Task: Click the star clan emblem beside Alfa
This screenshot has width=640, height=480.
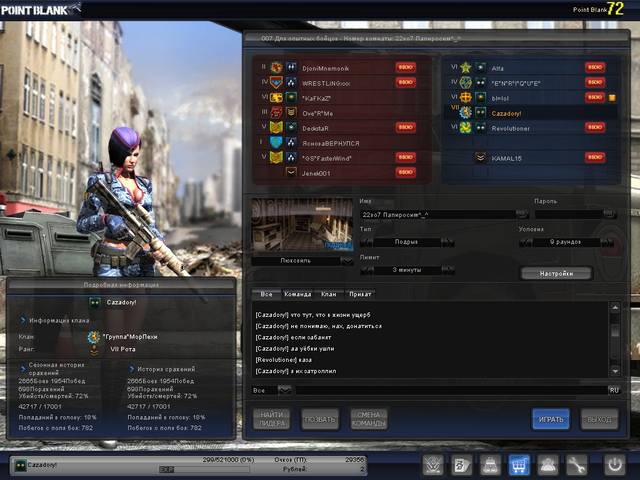Action: [x=466, y=67]
